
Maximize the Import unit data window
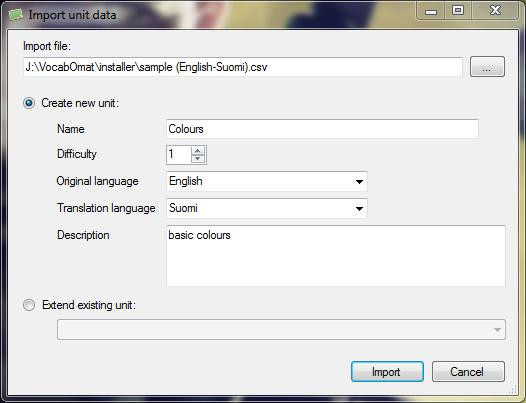(x=458, y=11)
